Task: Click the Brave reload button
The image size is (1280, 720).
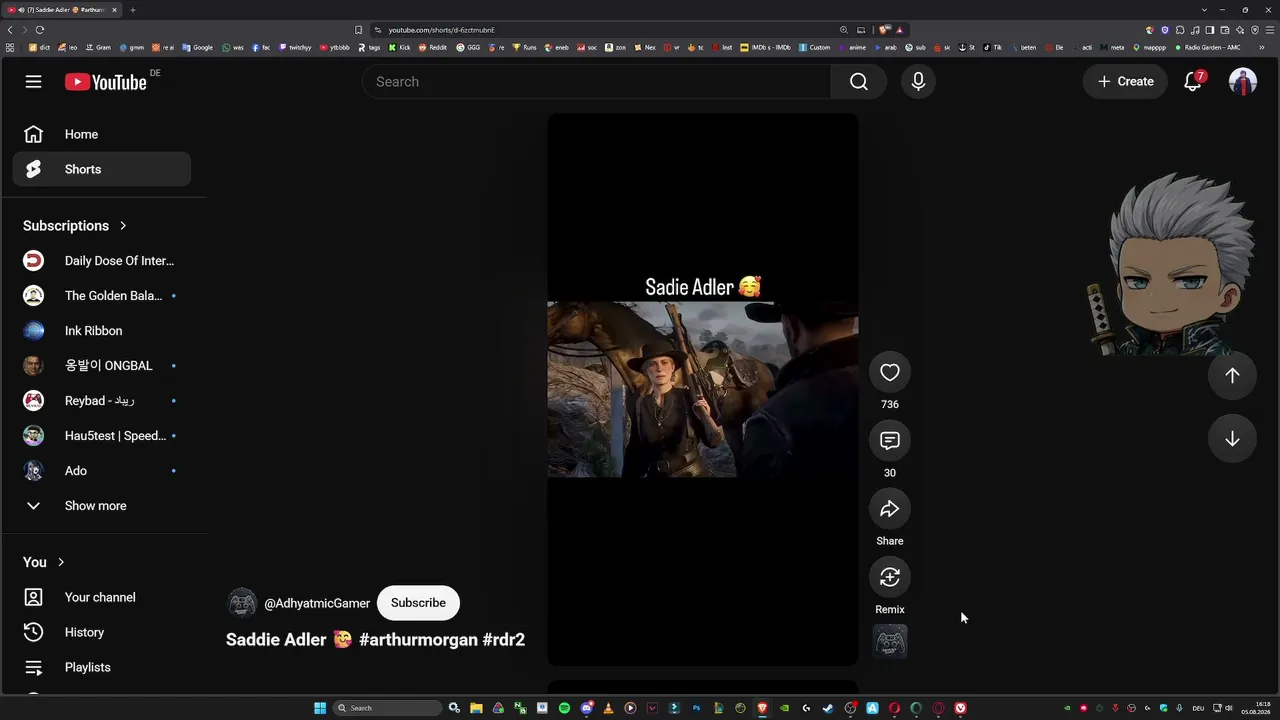Action: coord(40,30)
